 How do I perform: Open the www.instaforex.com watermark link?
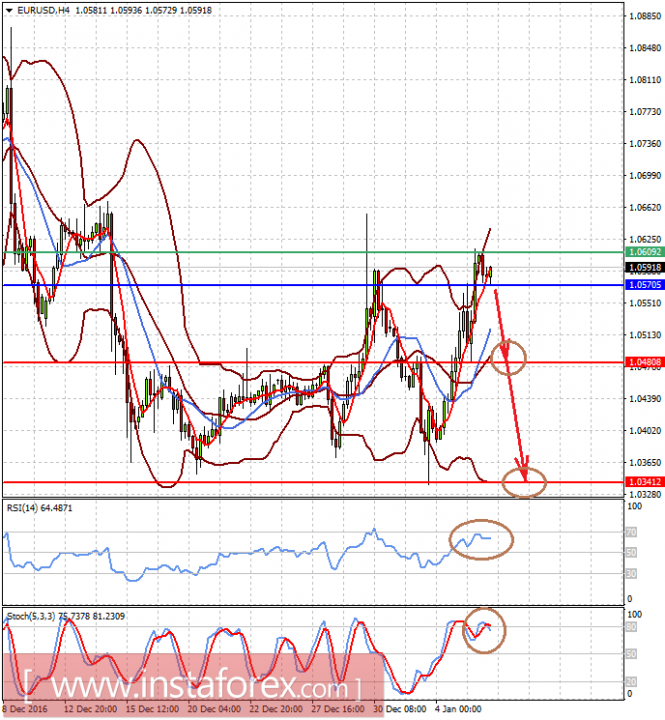point(190,688)
